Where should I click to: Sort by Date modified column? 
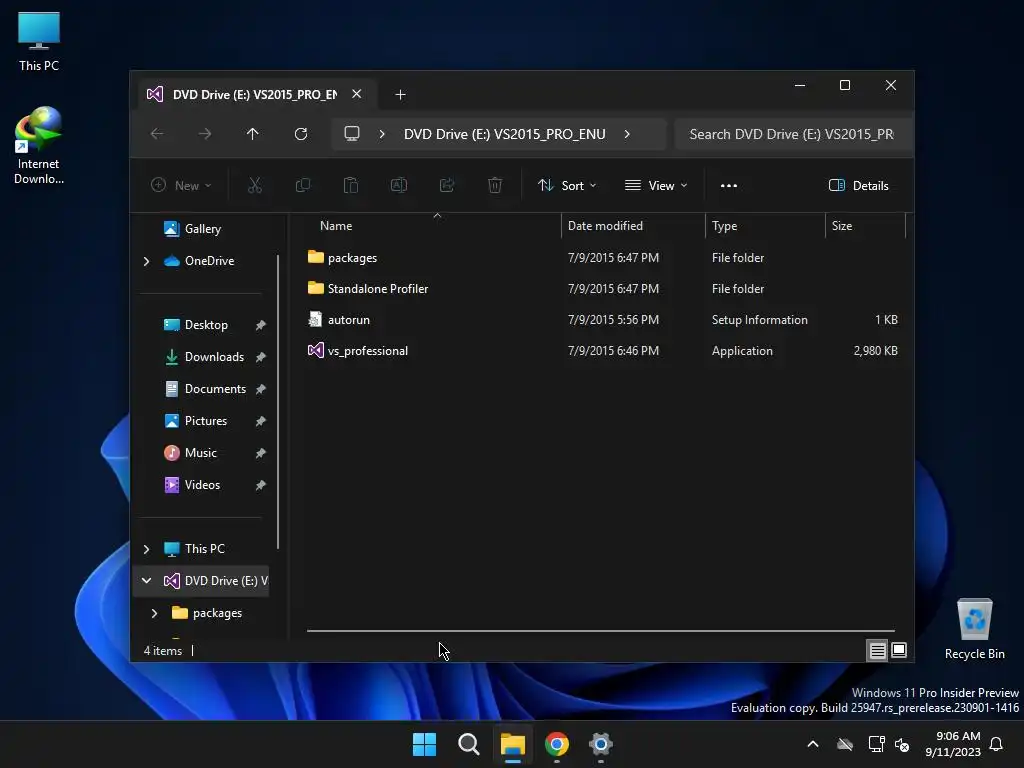point(605,226)
